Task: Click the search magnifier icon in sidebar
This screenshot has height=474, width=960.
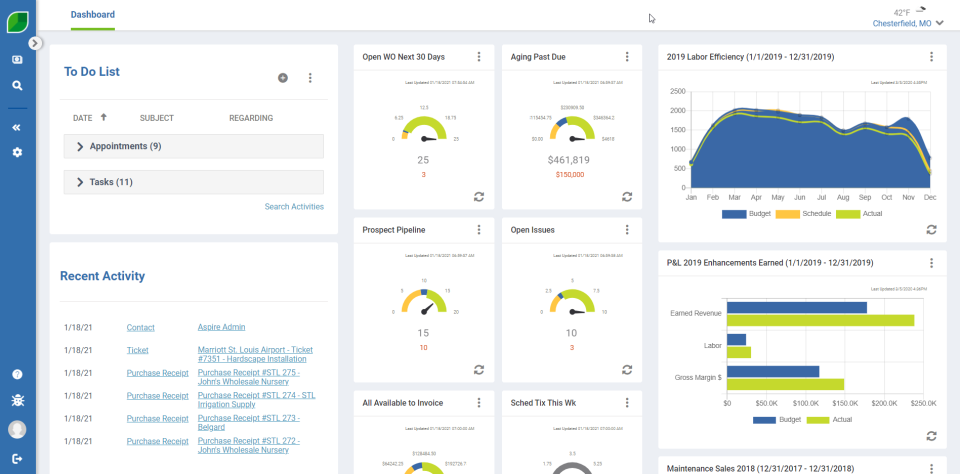Action: pyautogui.click(x=17, y=86)
